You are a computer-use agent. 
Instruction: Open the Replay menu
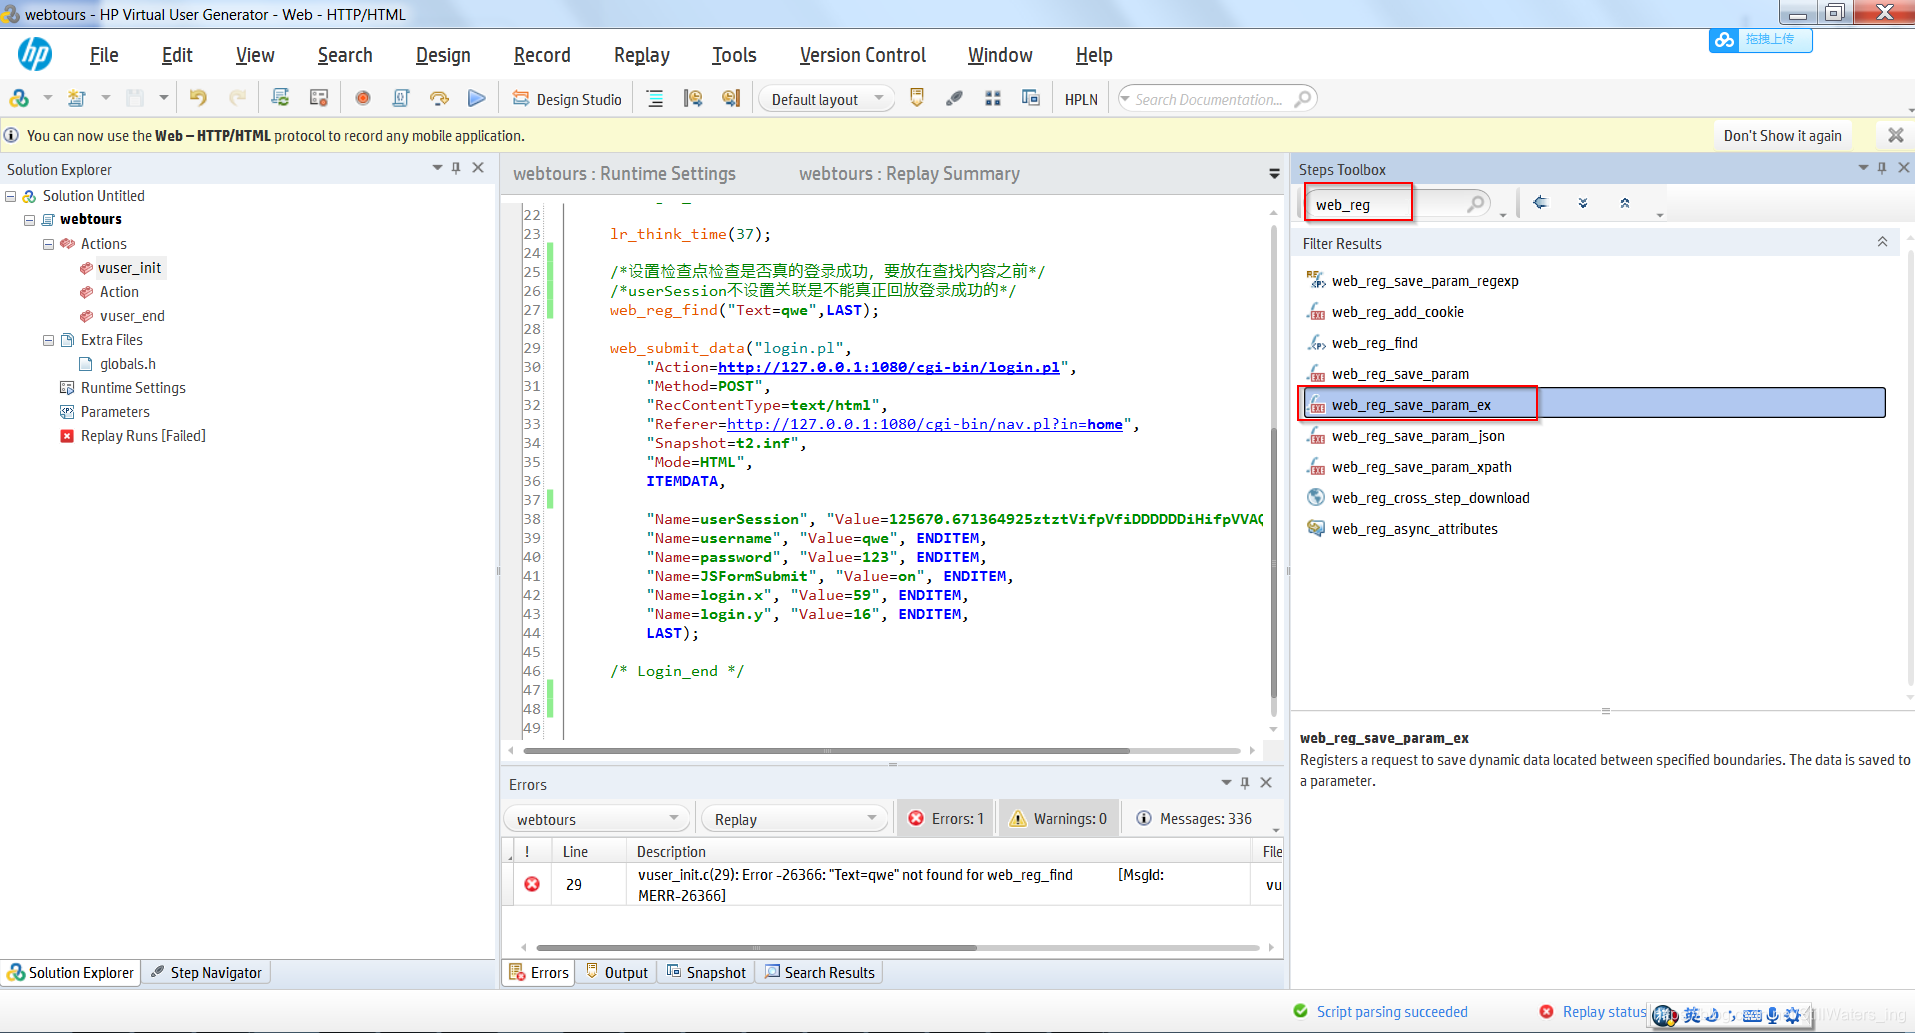642,55
